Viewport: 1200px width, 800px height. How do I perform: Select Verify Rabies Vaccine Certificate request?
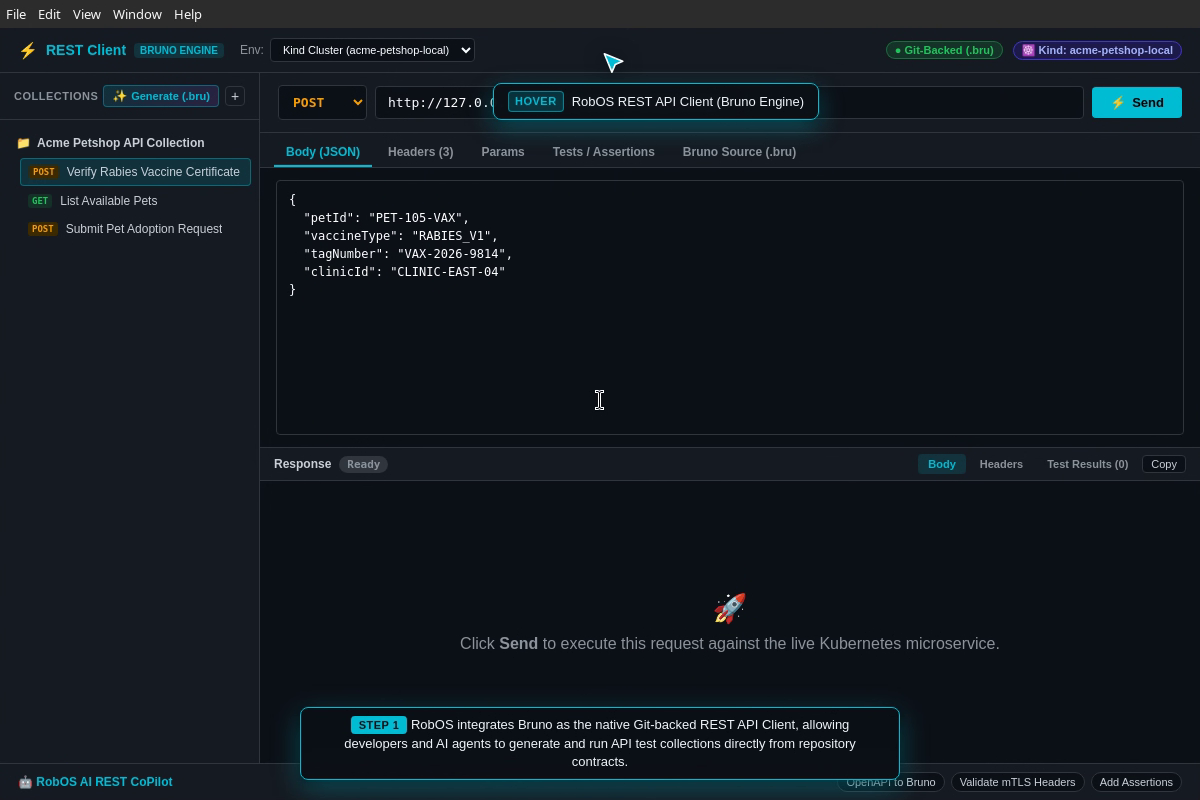click(x=135, y=172)
